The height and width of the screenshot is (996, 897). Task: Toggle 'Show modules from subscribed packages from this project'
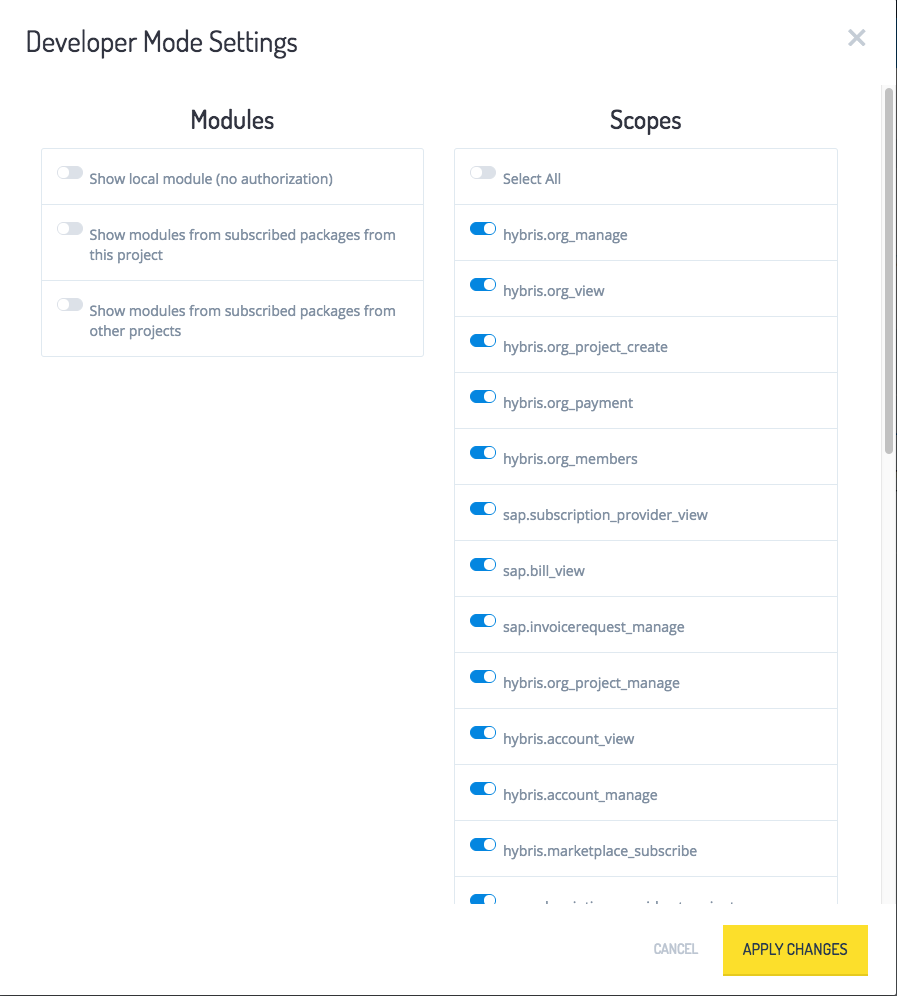pos(69,228)
